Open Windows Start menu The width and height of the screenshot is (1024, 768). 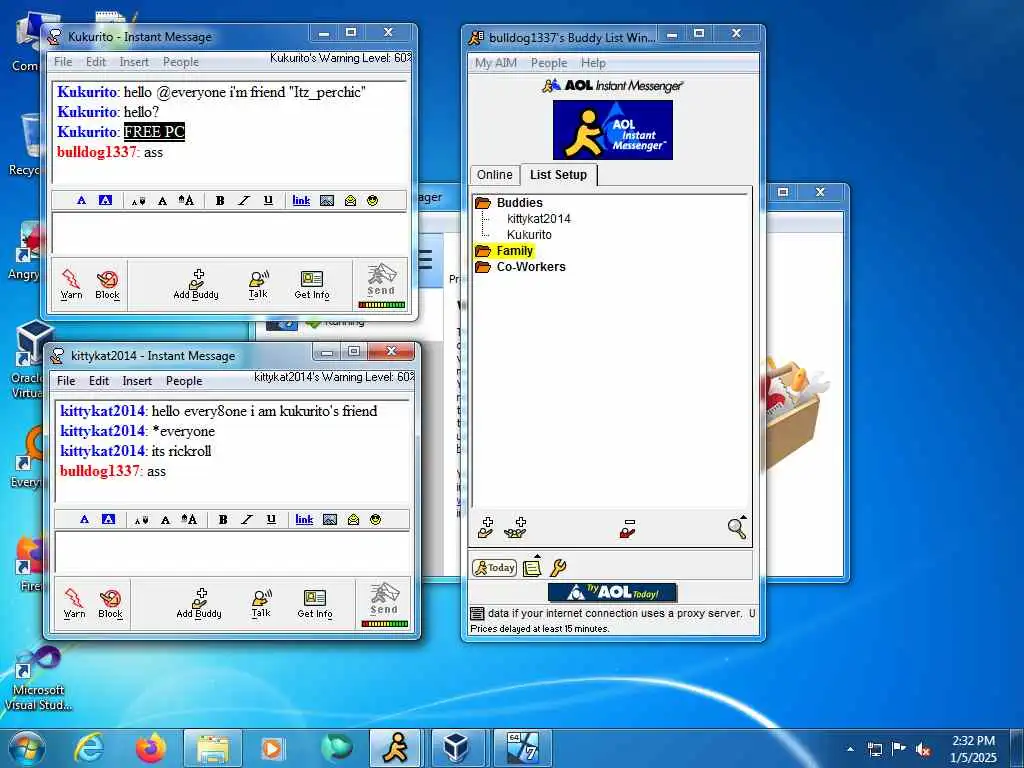[x=26, y=748]
